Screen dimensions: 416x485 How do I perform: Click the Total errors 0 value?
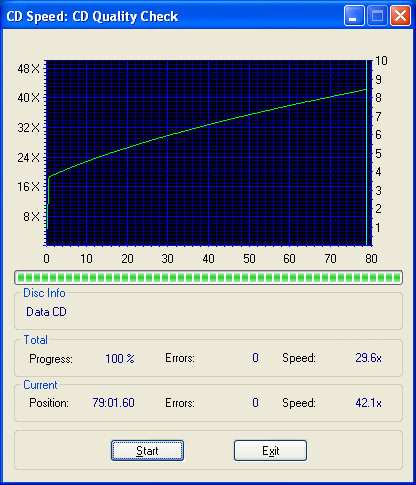(255, 358)
